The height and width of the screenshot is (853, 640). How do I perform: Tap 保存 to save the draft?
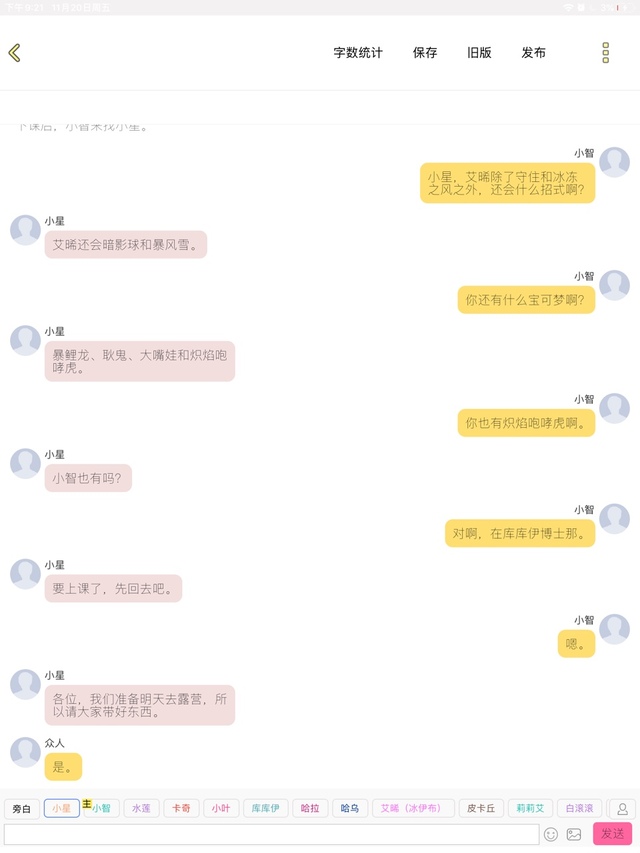[424, 53]
